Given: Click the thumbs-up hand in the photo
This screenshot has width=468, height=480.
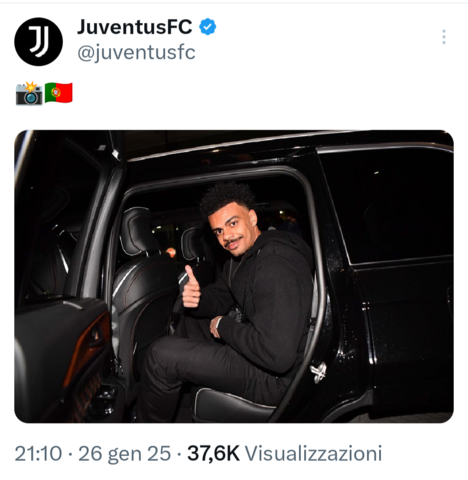Looking at the screenshot, I should 191,287.
